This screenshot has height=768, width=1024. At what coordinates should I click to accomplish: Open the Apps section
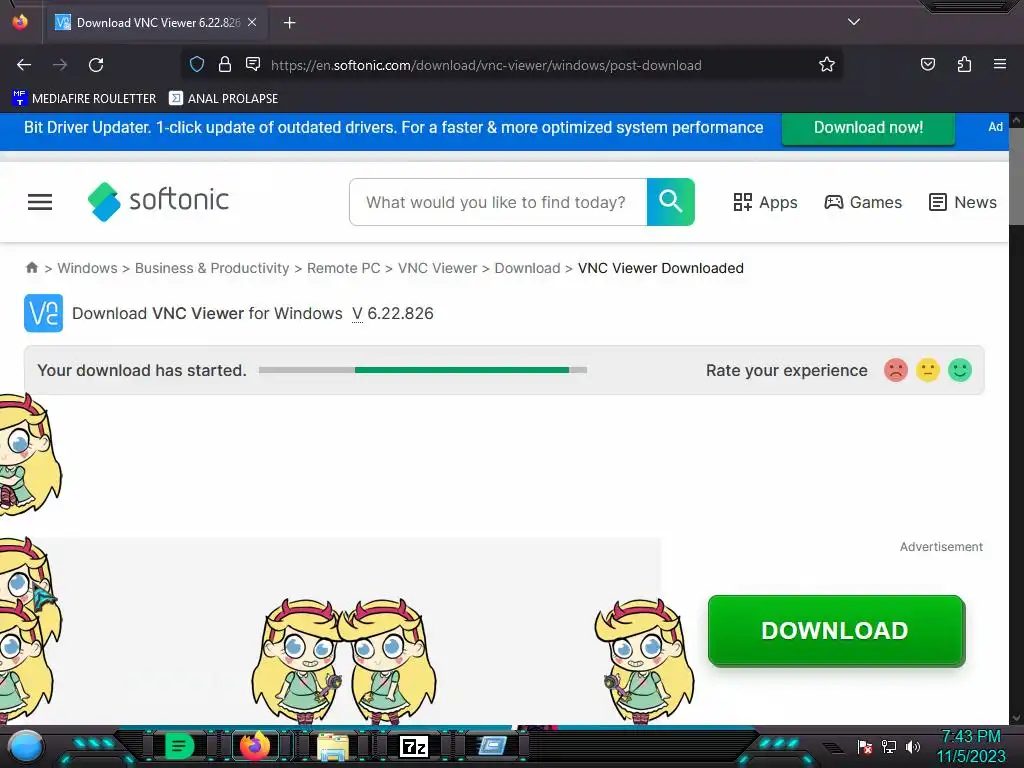[765, 202]
